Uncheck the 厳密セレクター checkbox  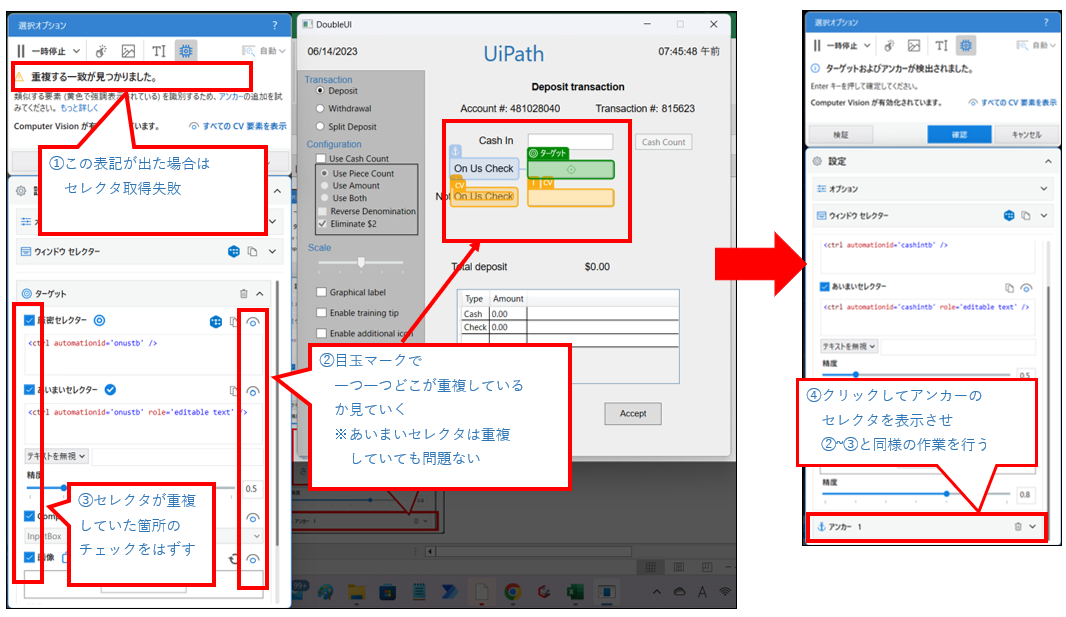pos(29,319)
